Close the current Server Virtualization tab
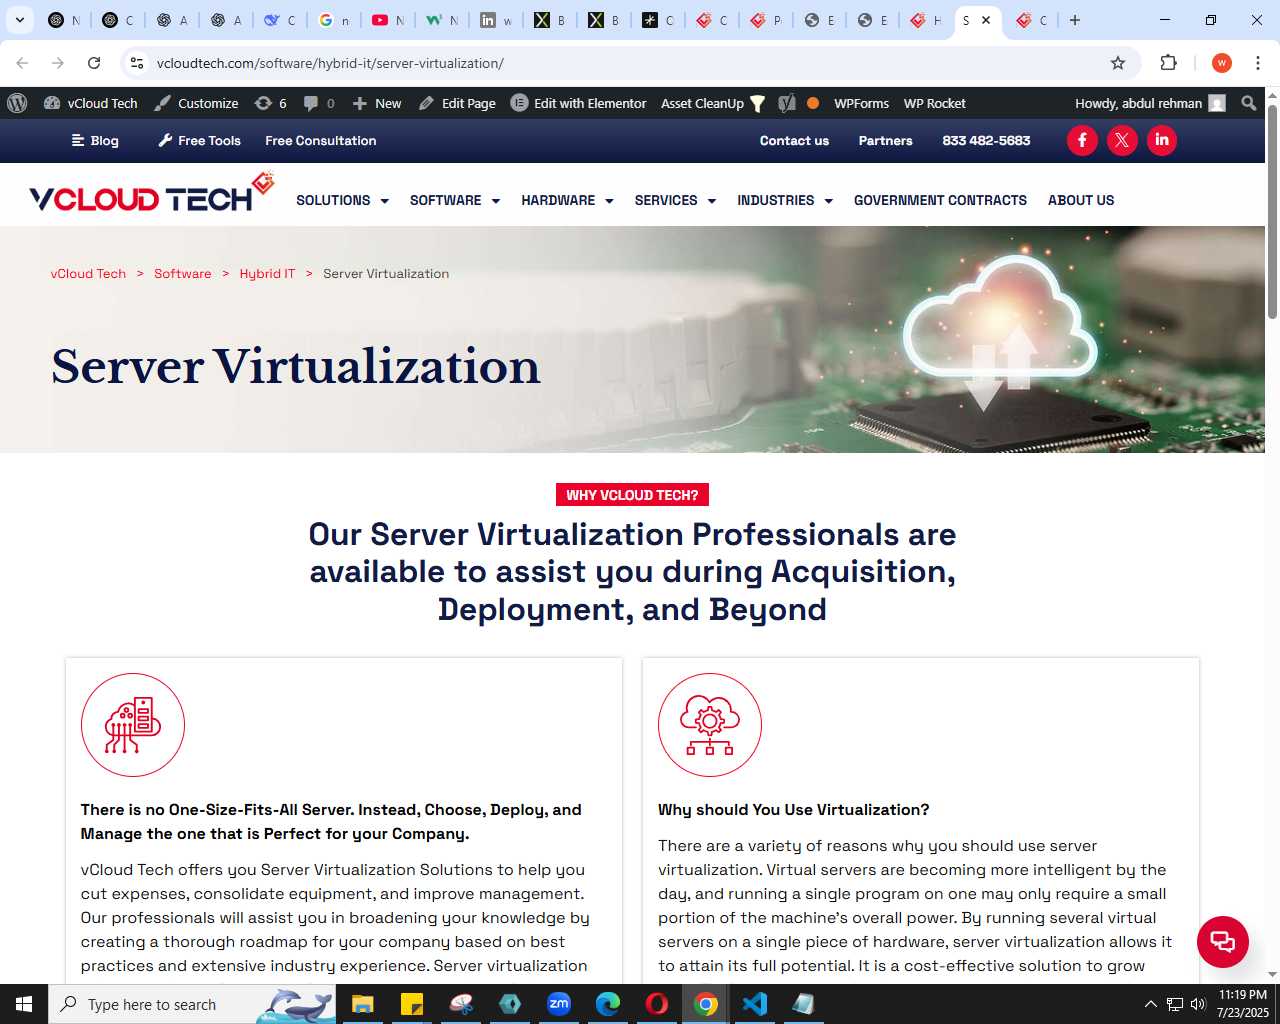 coord(986,20)
